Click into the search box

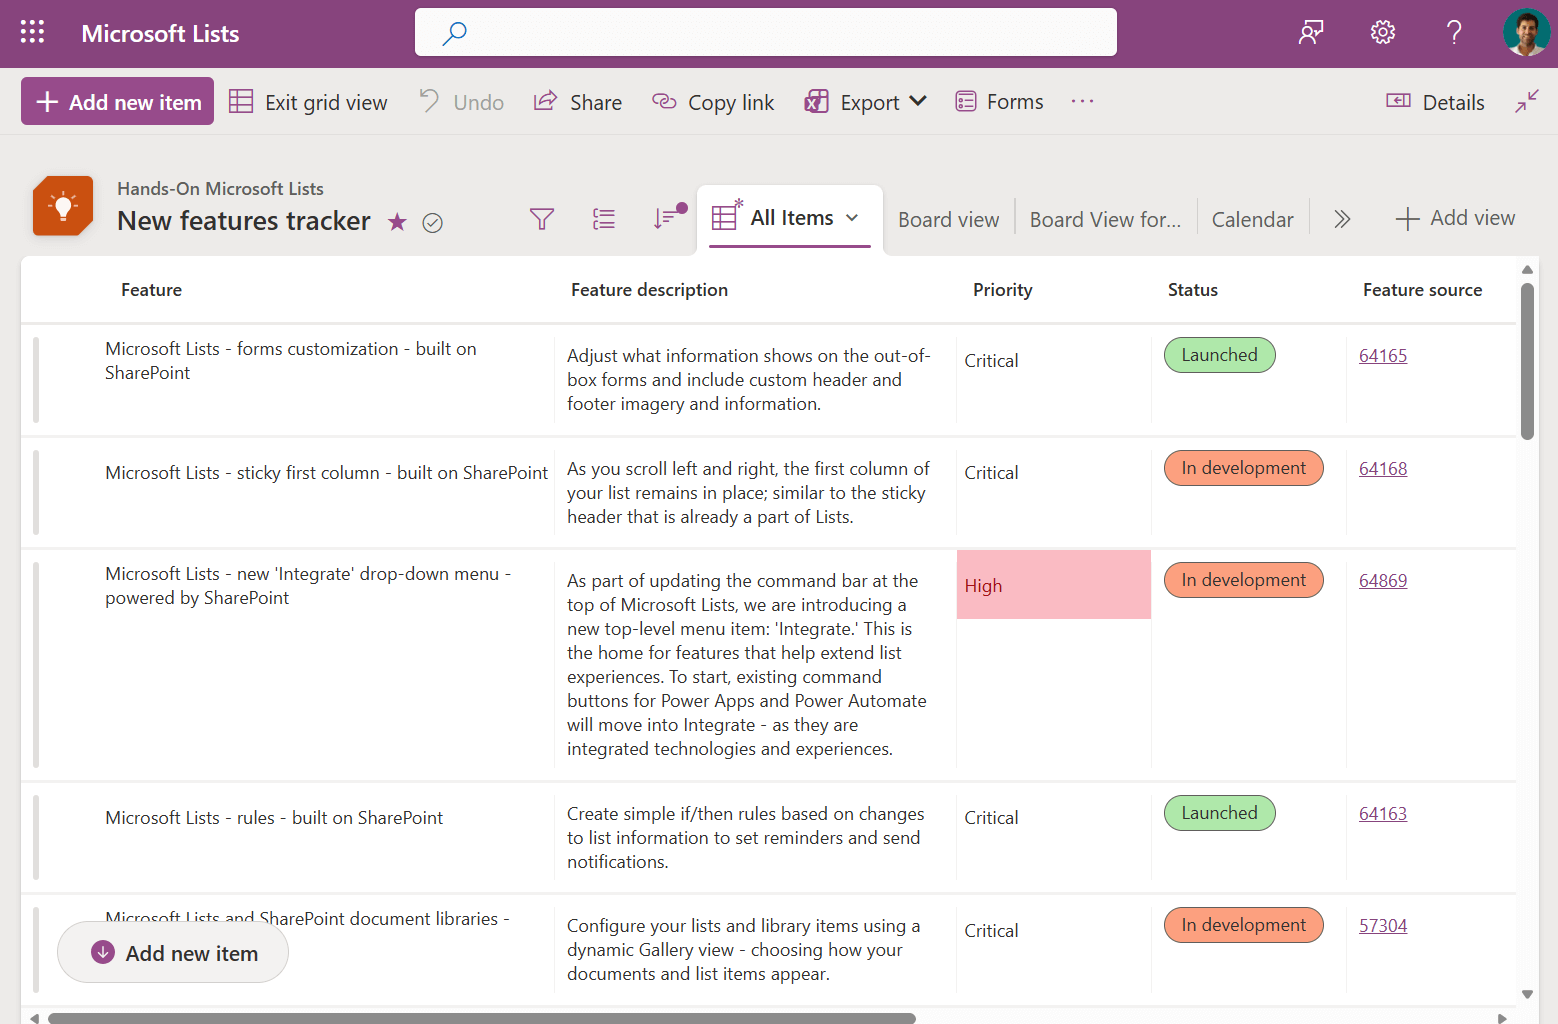pyautogui.click(x=766, y=33)
